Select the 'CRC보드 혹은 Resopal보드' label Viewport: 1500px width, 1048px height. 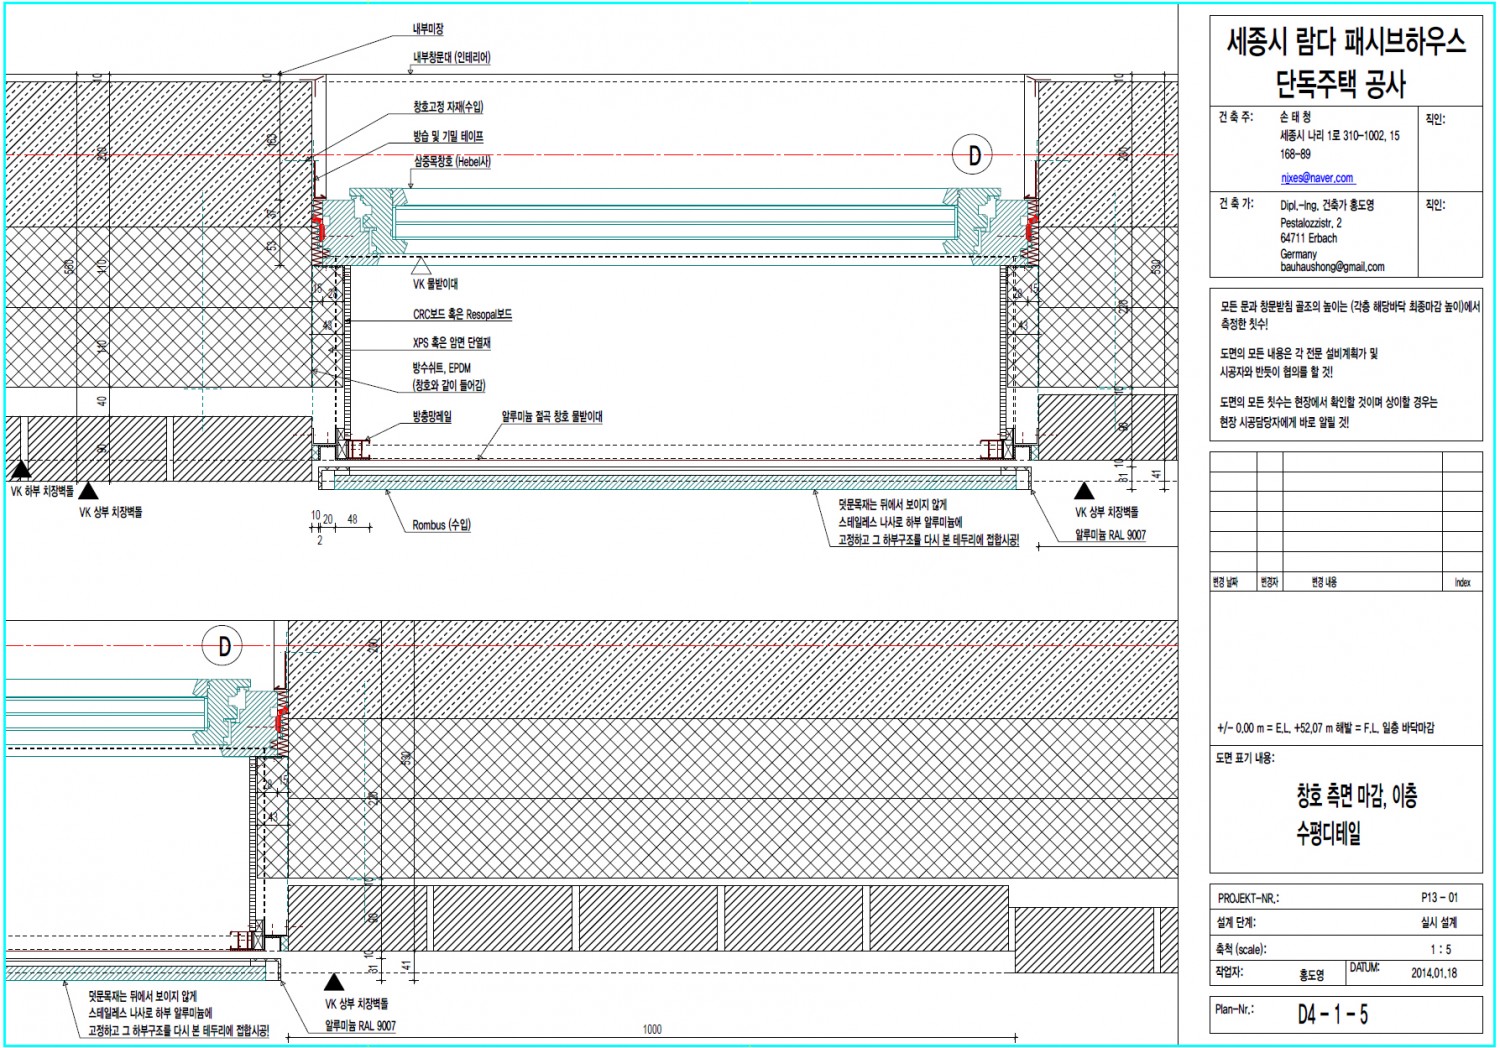(x=462, y=314)
